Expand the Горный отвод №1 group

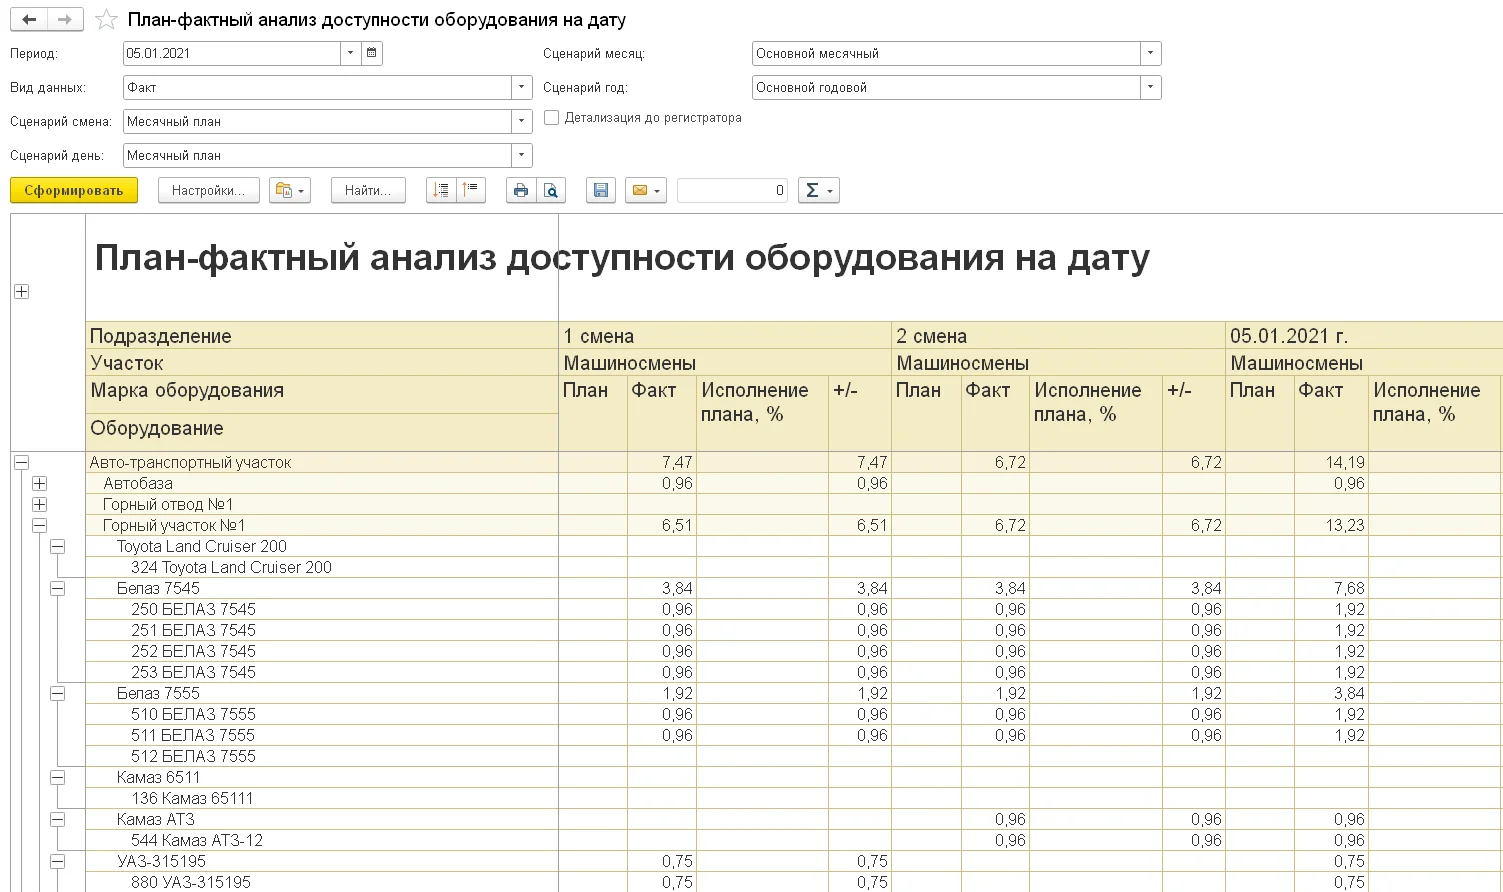point(39,505)
